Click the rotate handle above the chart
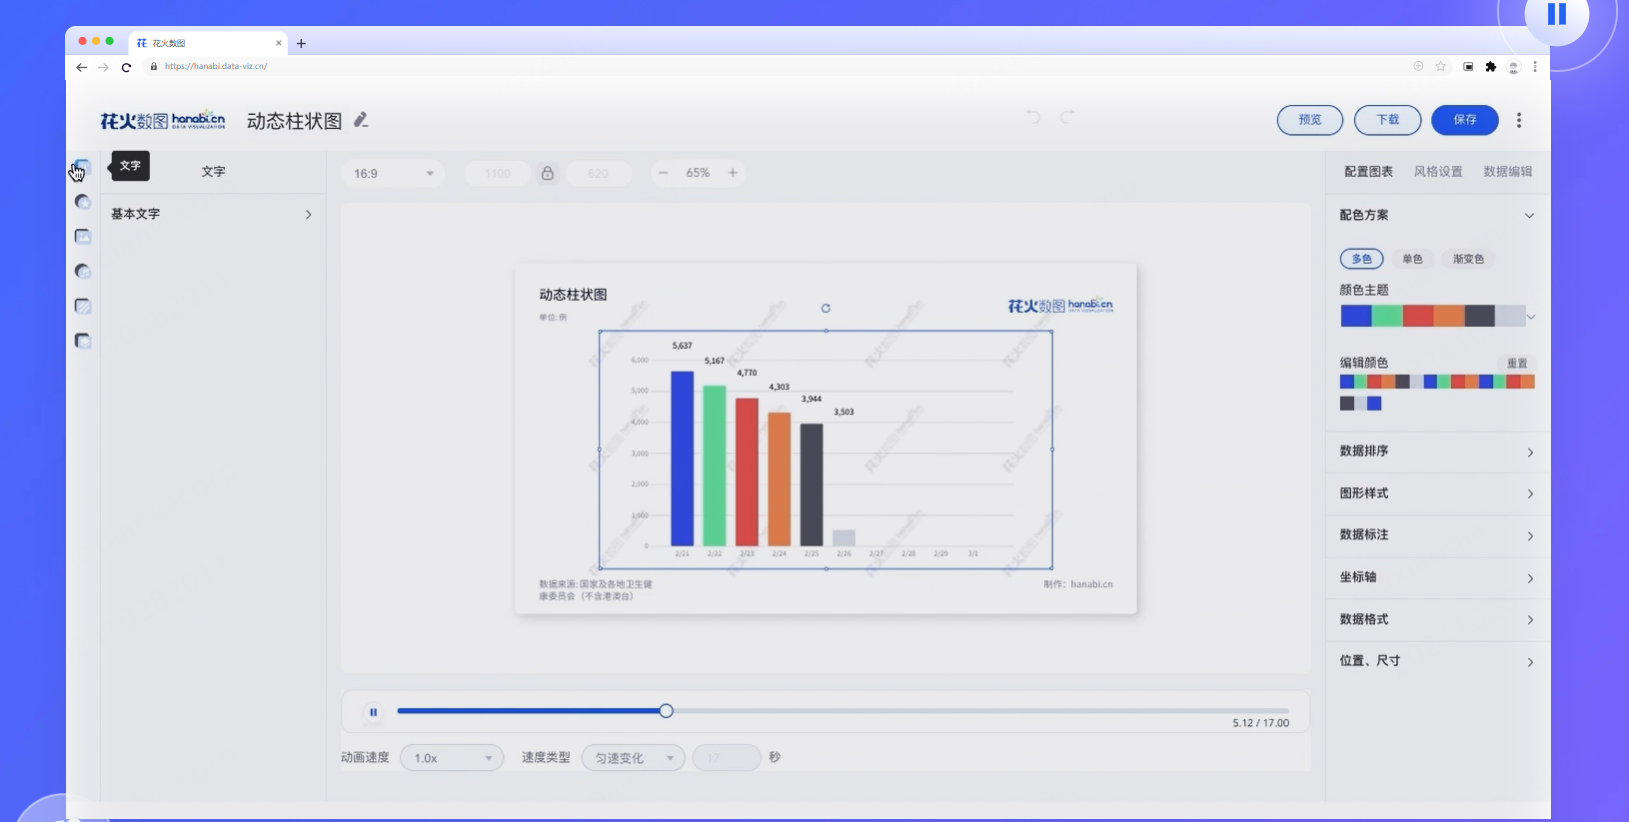This screenshot has width=1629, height=822. point(826,308)
